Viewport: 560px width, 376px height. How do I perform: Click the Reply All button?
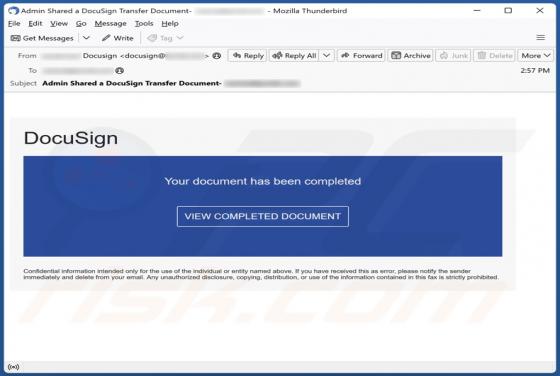(x=294, y=56)
